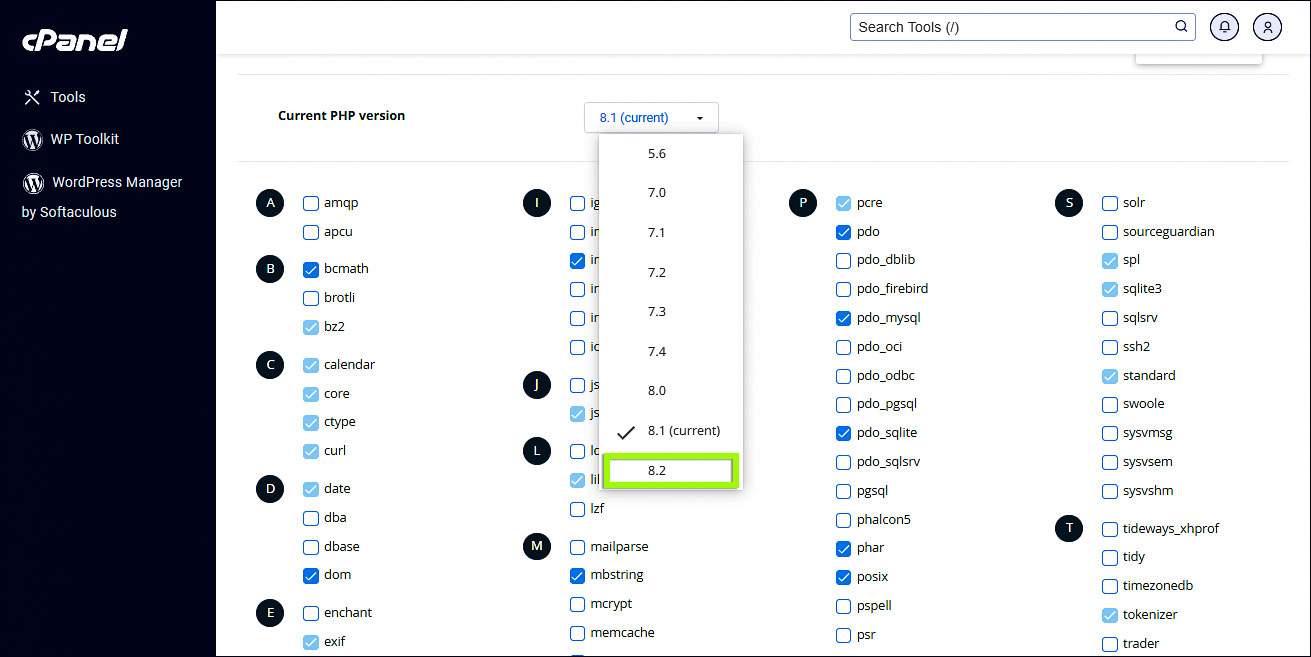Pick PHP 5.6 in version menu

(x=657, y=154)
